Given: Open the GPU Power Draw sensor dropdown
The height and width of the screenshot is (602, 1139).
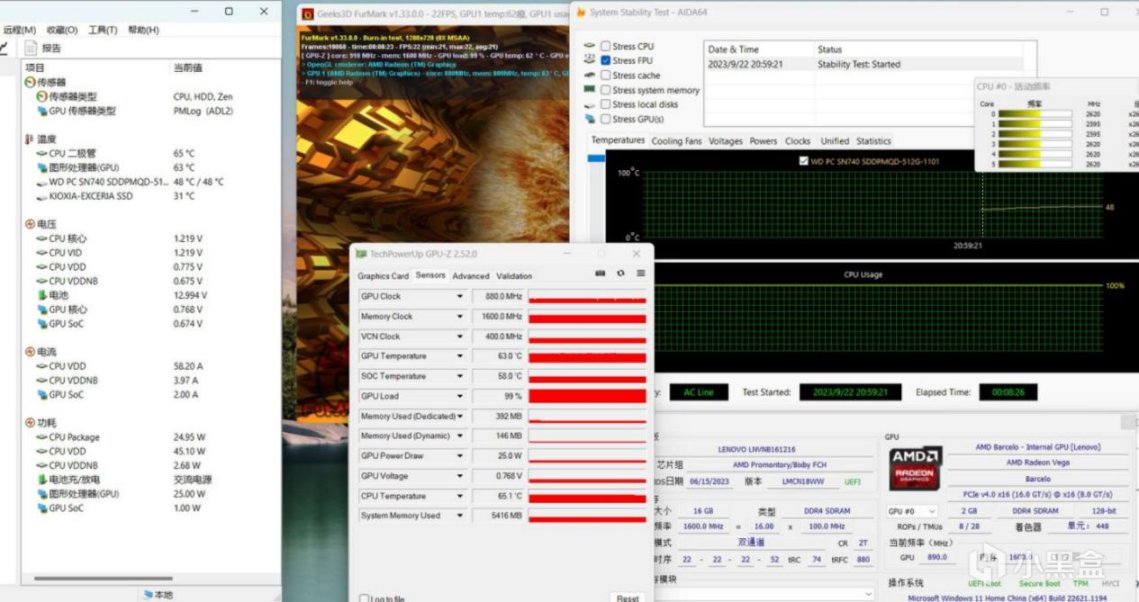Looking at the screenshot, I should [x=460, y=456].
